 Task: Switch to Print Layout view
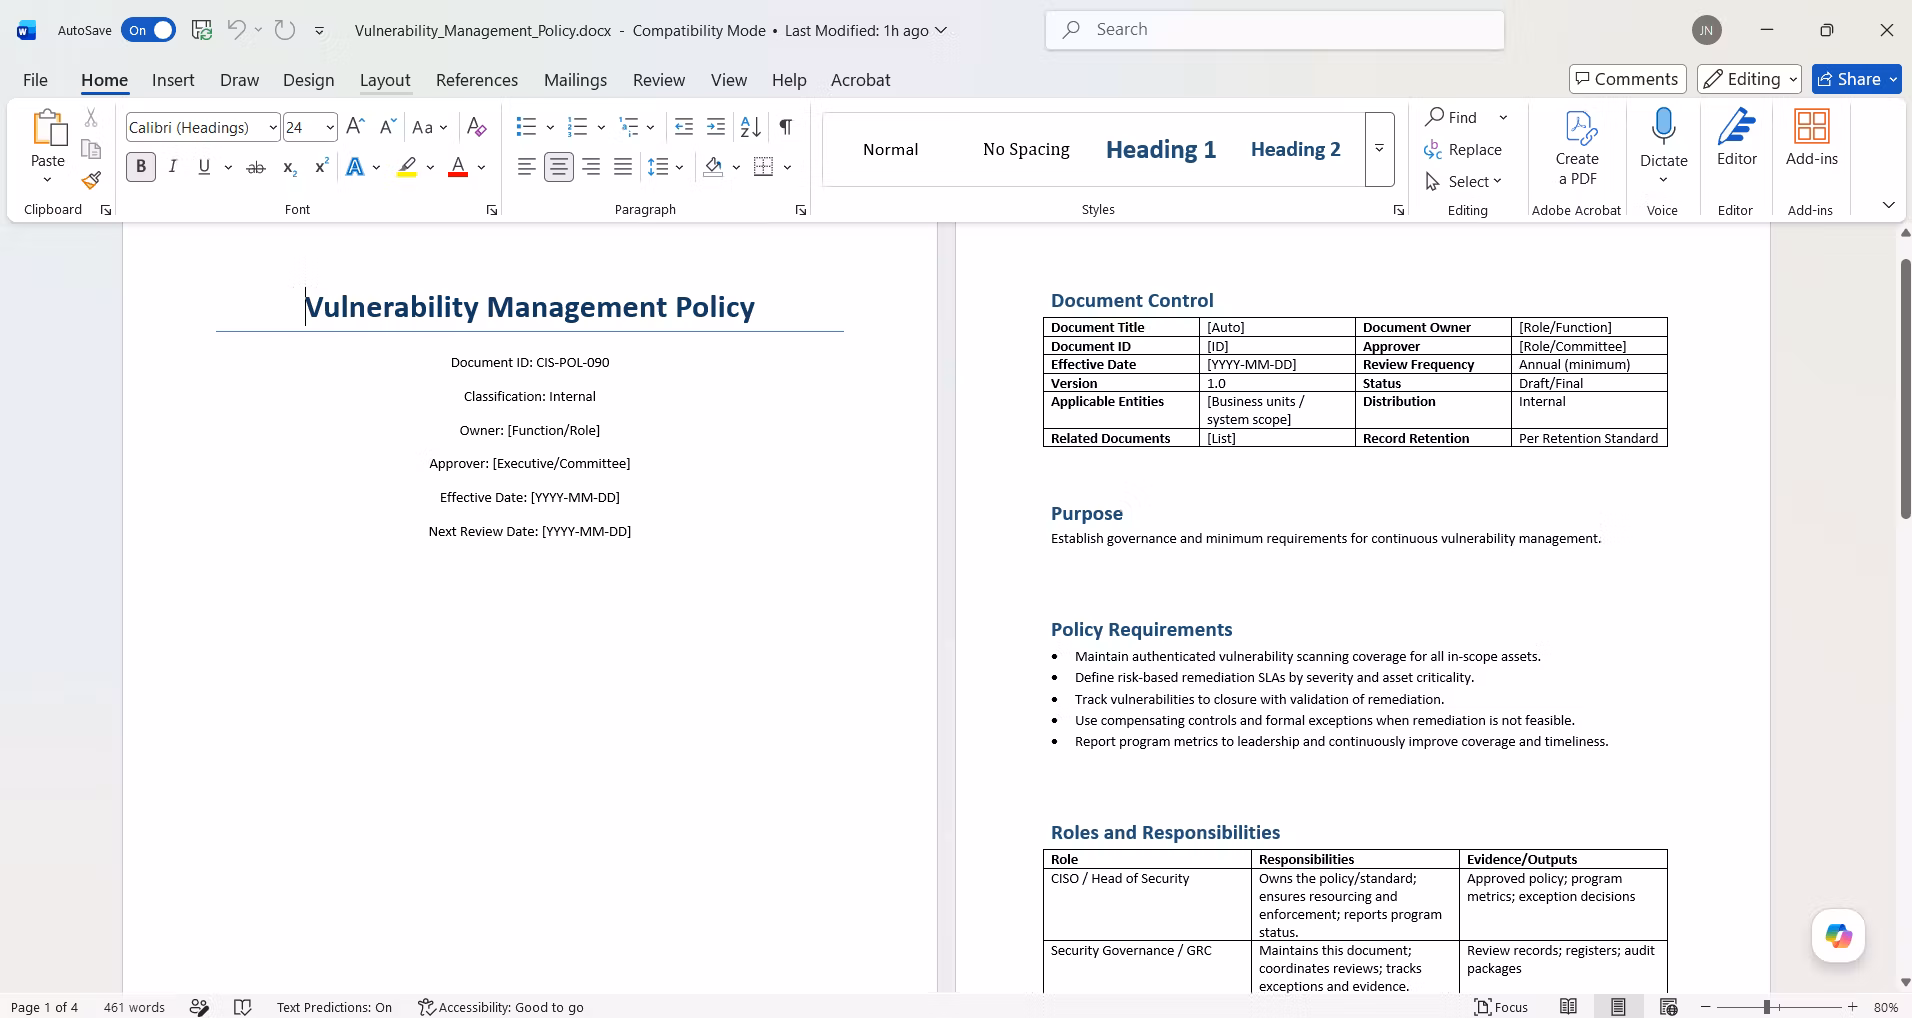pyautogui.click(x=1618, y=1007)
